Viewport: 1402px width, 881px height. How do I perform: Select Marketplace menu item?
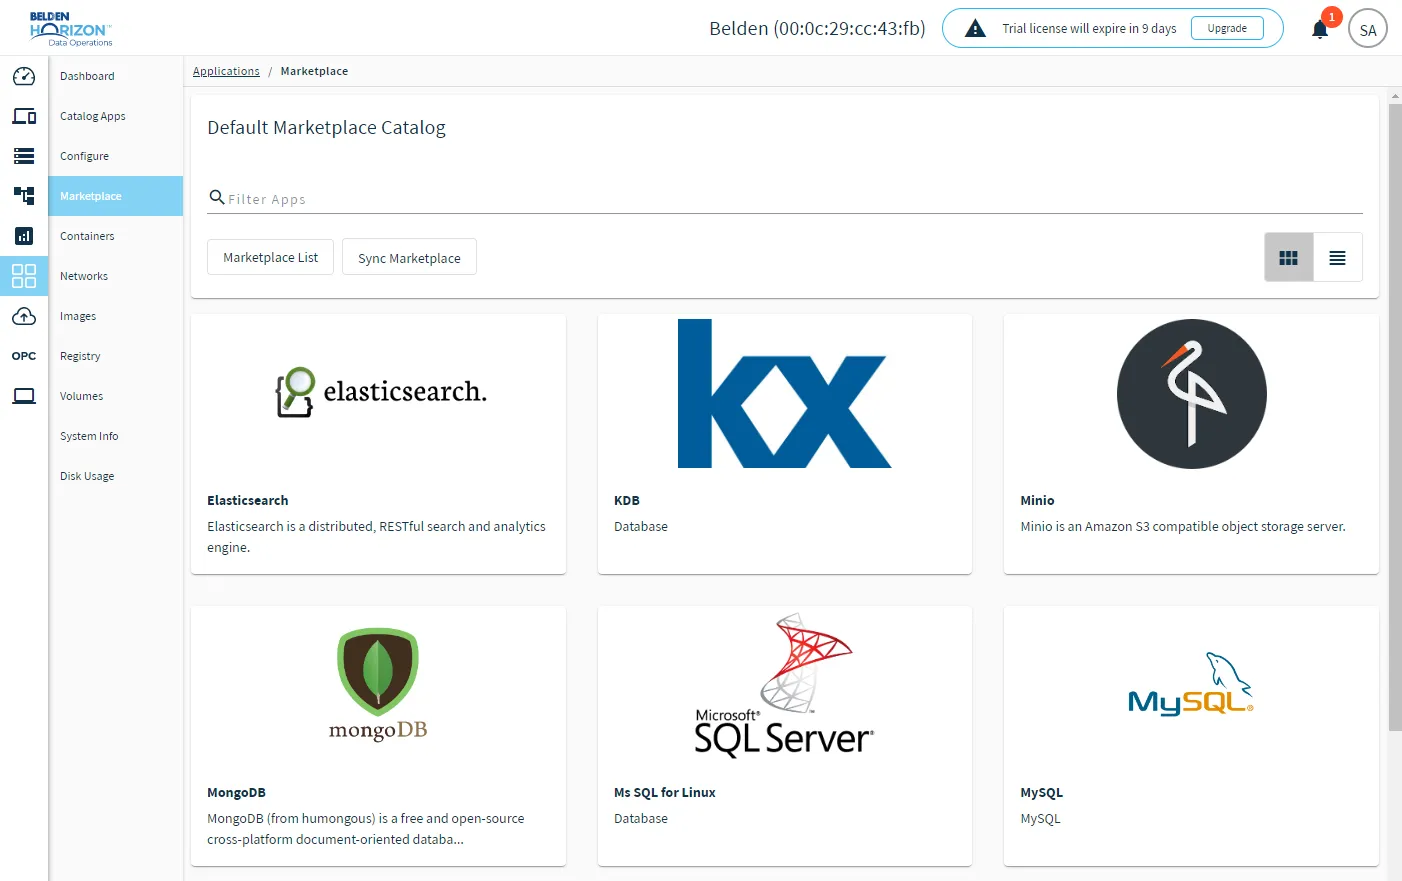(x=116, y=196)
